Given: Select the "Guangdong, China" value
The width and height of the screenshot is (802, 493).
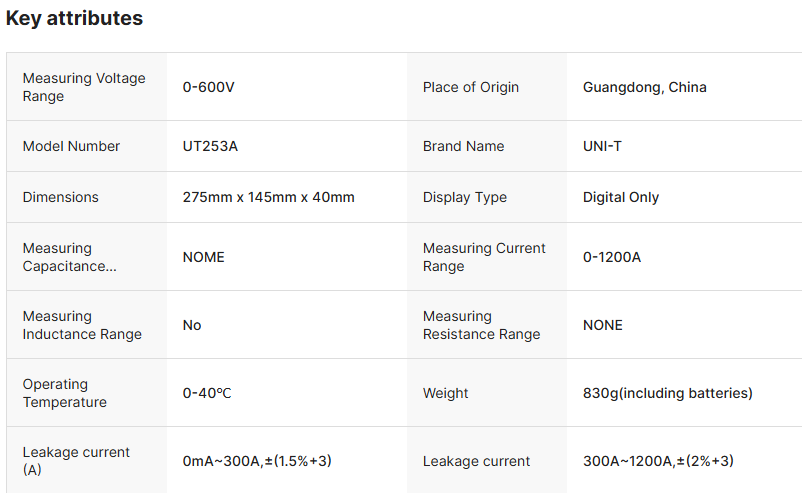Looking at the screenshot, I should coord(644,87).
